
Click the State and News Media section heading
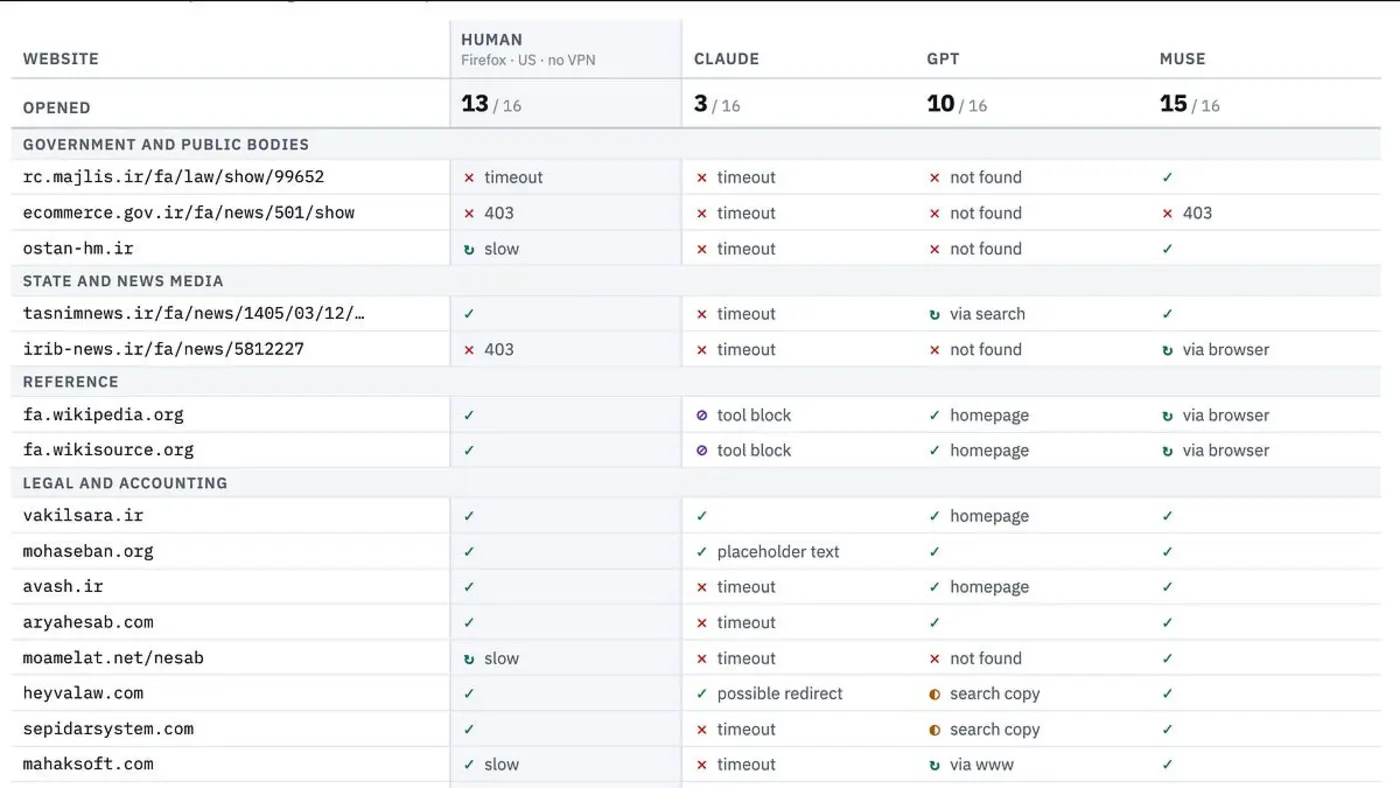(x=123, y=281)
